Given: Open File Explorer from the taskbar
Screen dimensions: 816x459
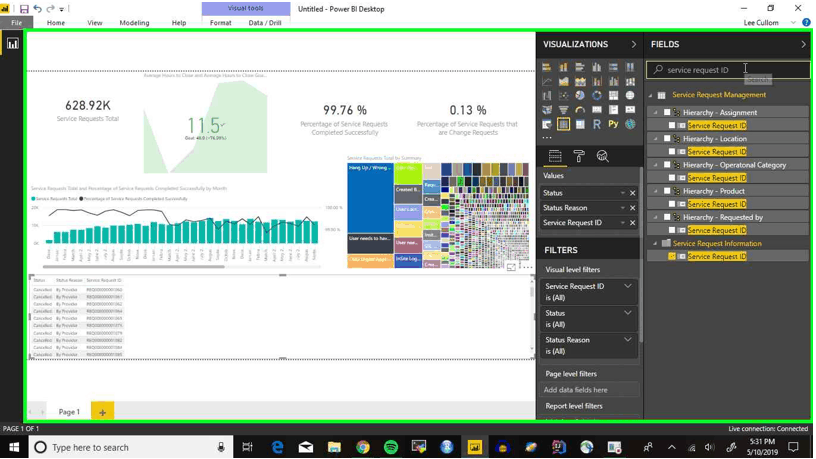Looking at the screenshot, I should (334, 447).
